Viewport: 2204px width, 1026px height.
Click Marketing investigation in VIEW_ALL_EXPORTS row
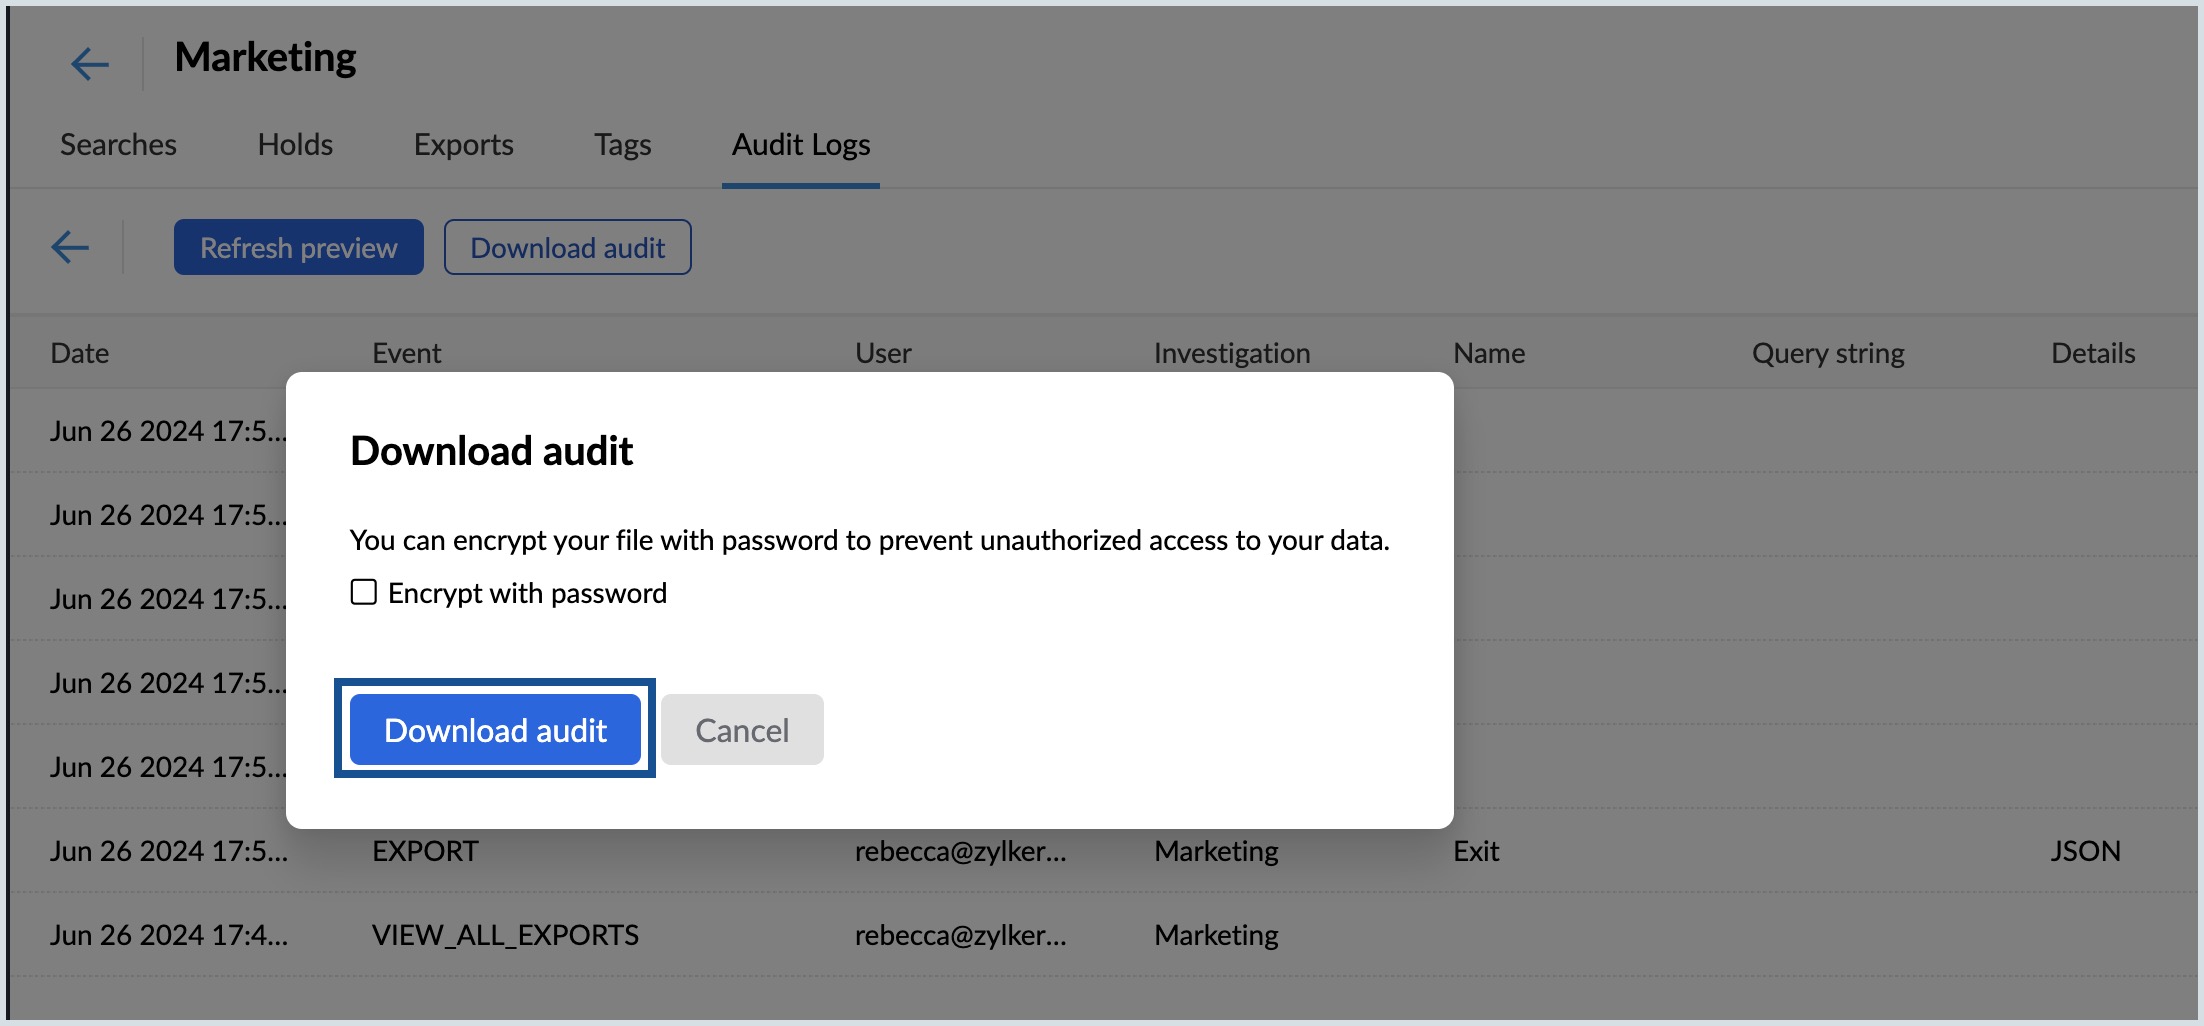[1216, 935]
